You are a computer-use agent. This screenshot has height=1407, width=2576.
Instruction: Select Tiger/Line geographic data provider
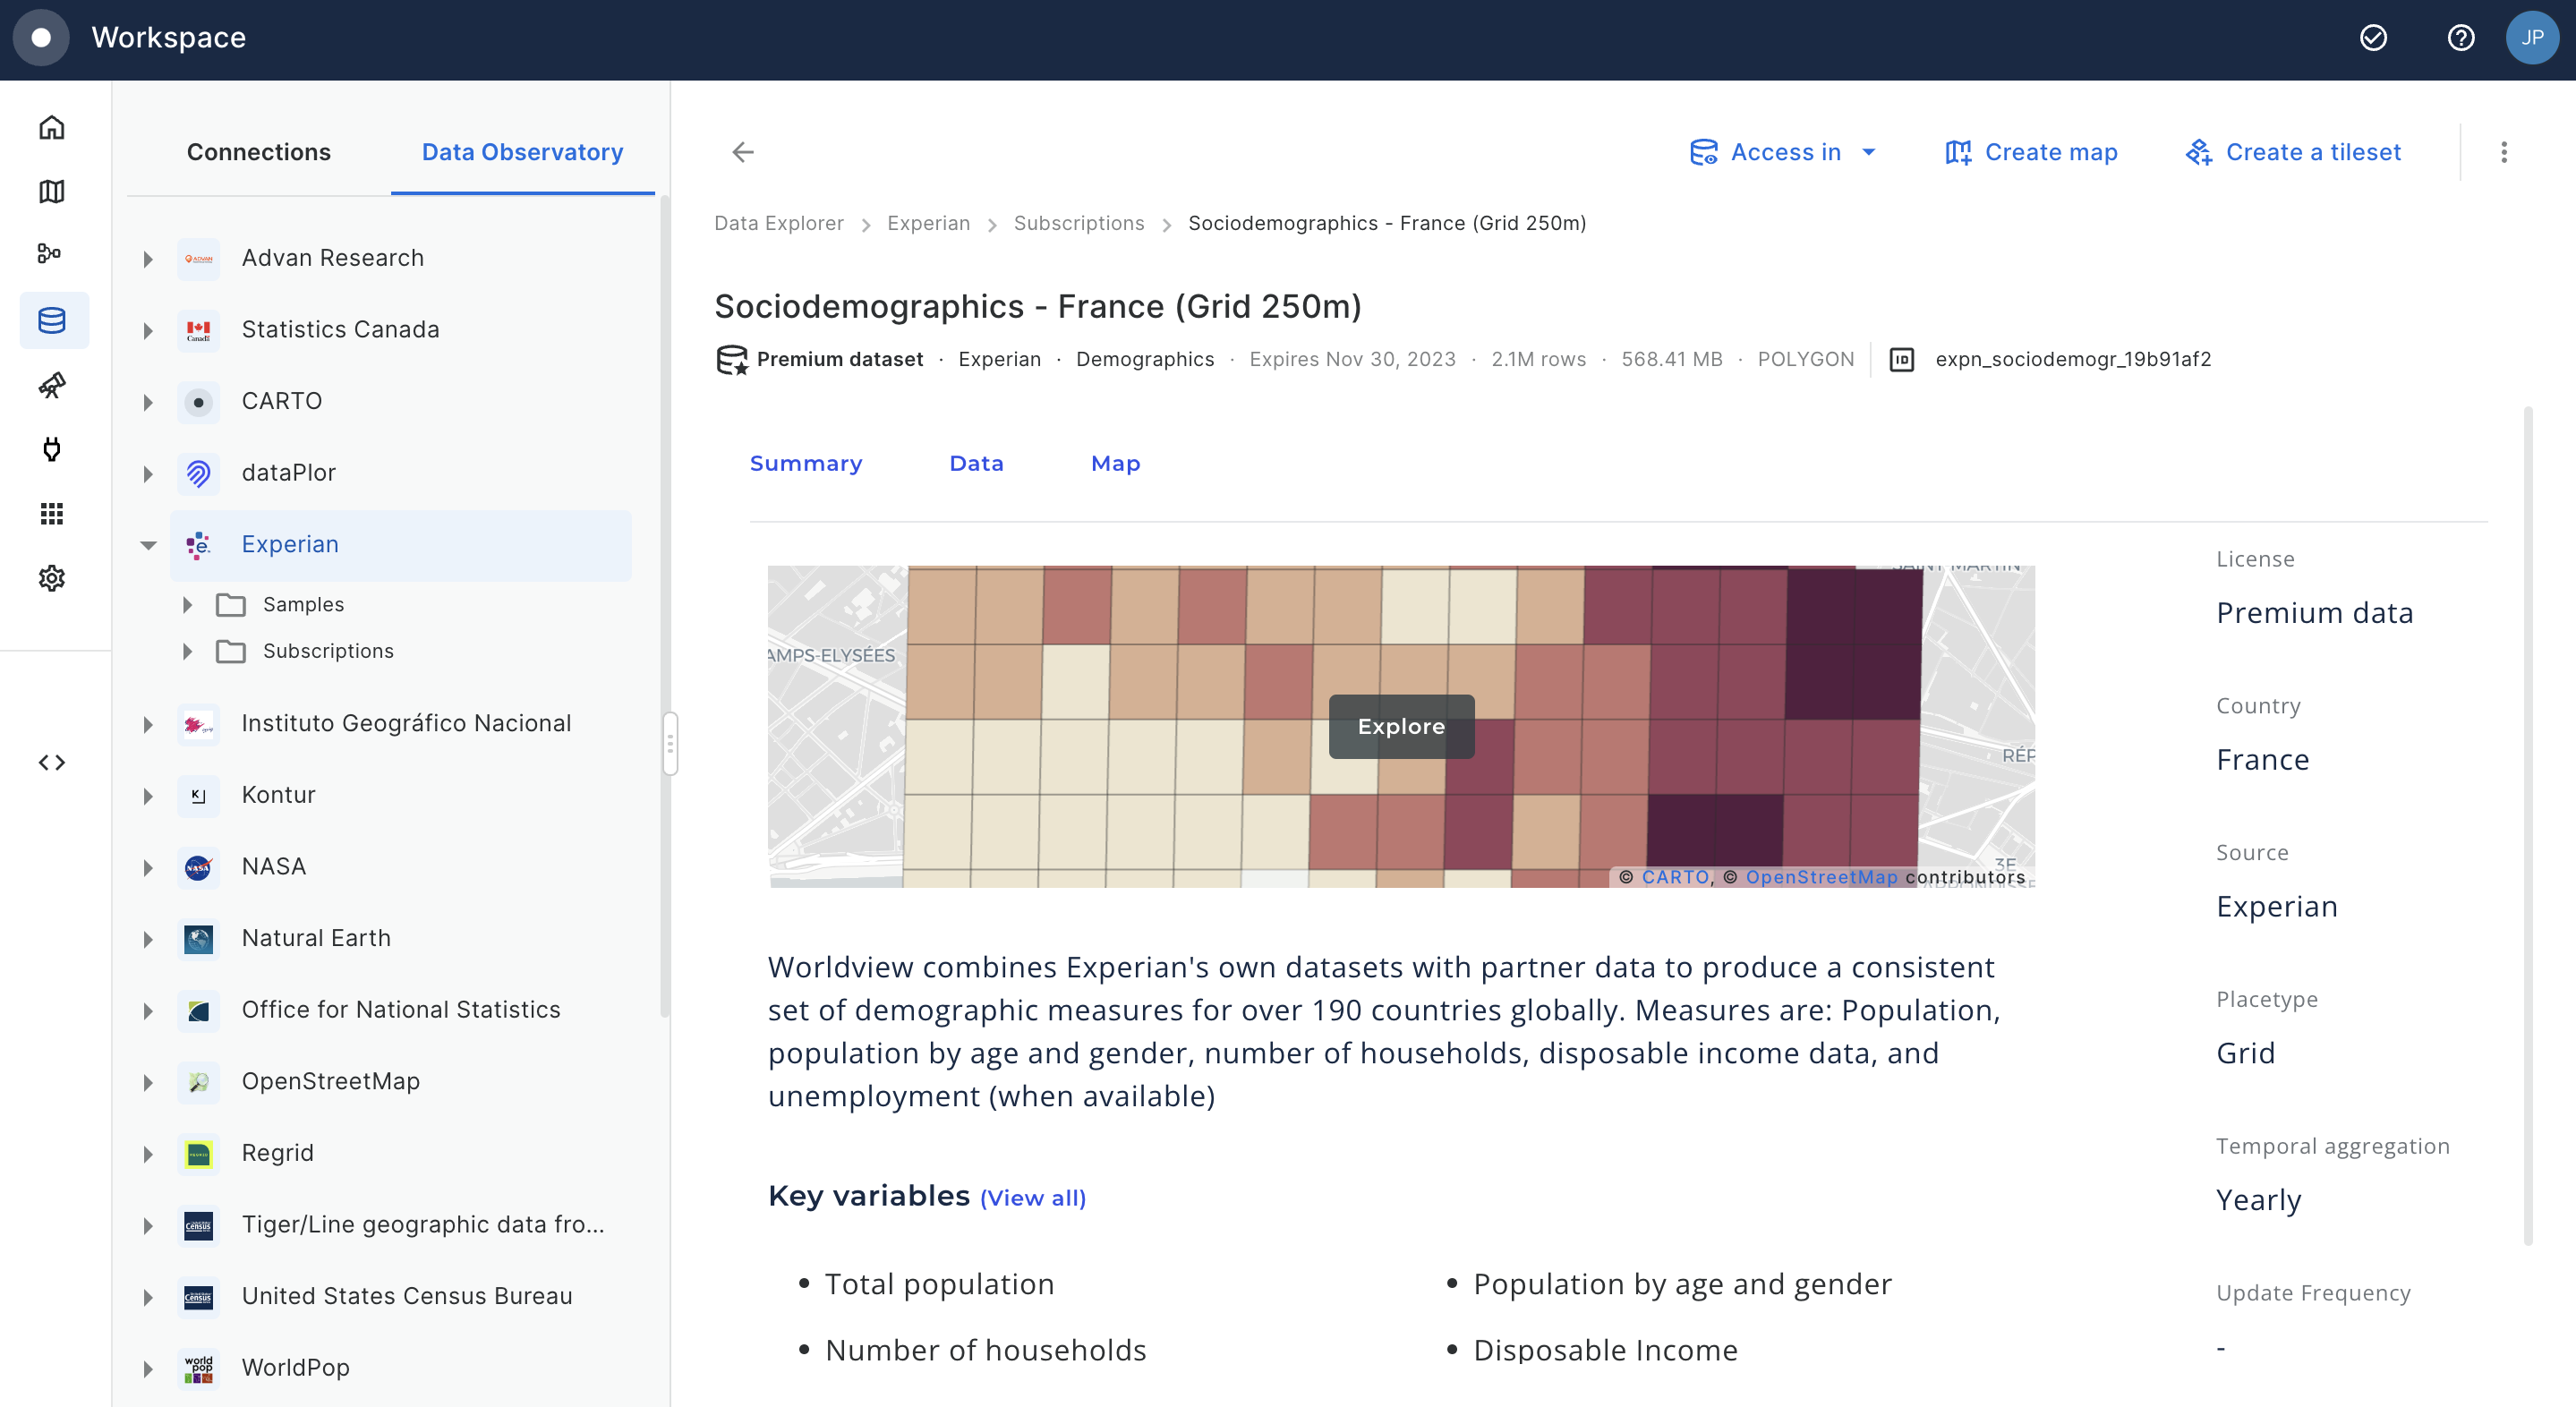[423, 1225]
